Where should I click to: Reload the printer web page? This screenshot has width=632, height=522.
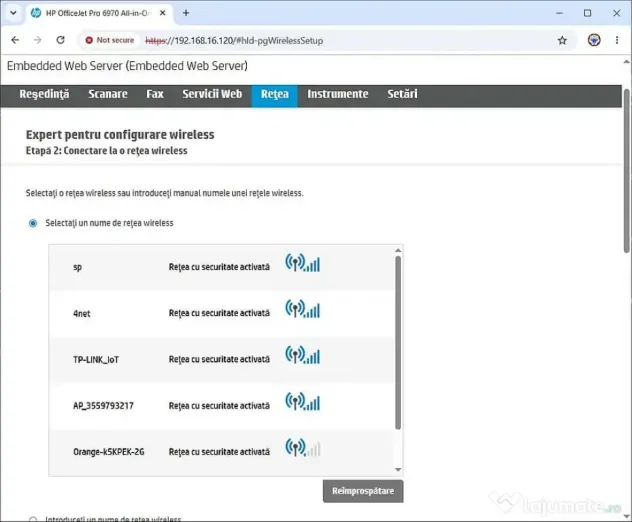(x=60, y=40)
